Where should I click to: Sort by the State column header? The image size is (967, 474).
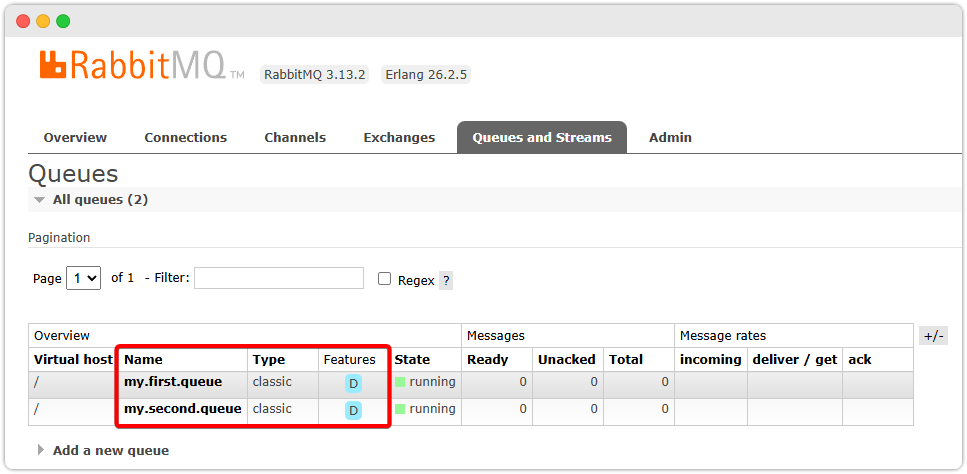point(412,360)
